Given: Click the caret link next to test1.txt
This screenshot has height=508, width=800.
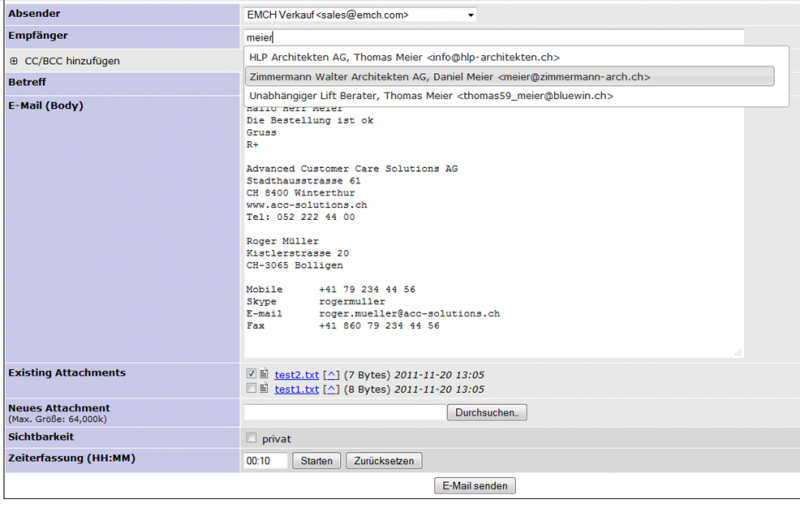Looking at the screenshot, I should click(x=331, y=390).
